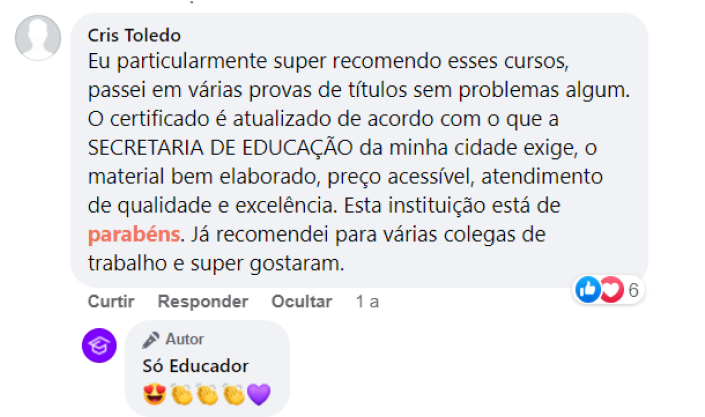Click the red heart reaction icon
Viewport: 705px width, 417px height.
612,289
